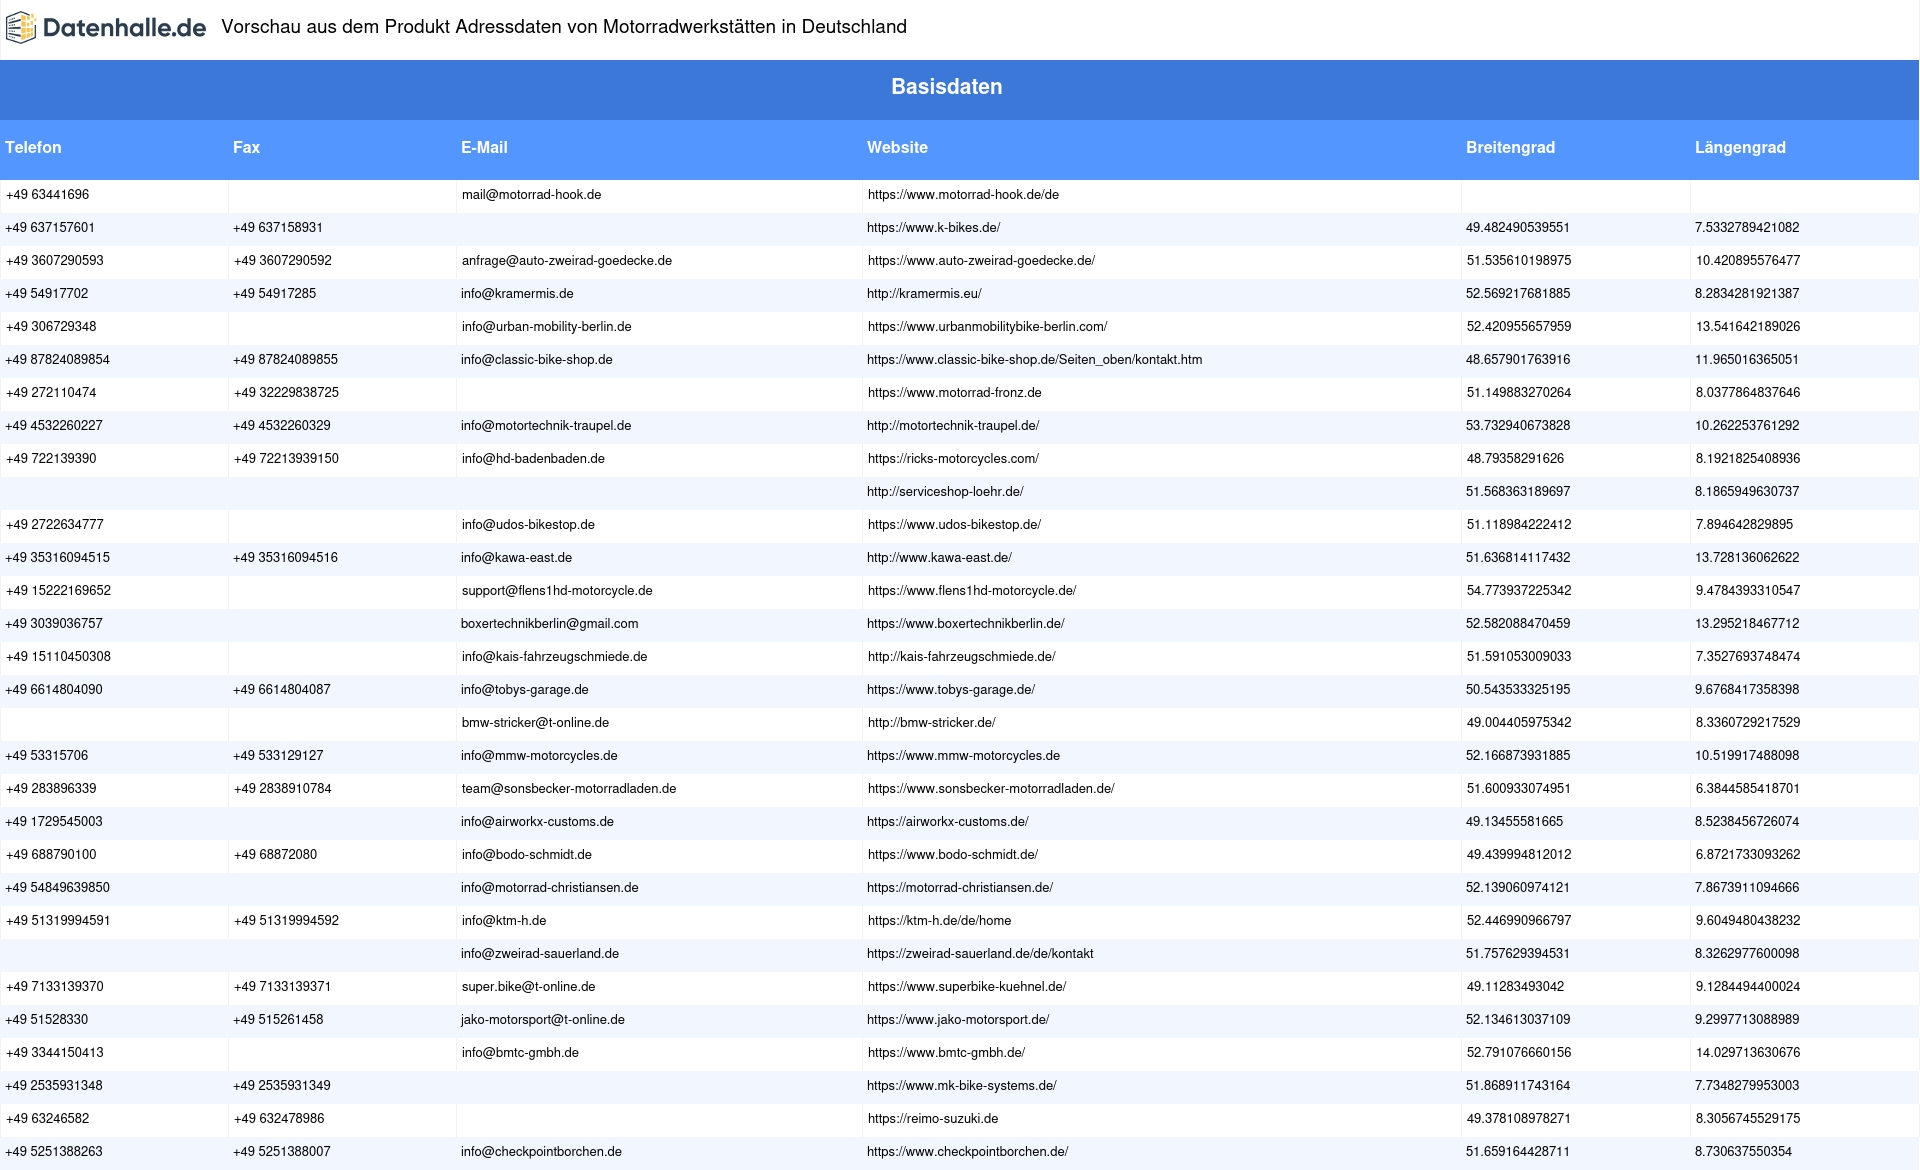Open the Datenhalle.de brand name link
The image size is (1920, 1170).
[x=125, y=28]
